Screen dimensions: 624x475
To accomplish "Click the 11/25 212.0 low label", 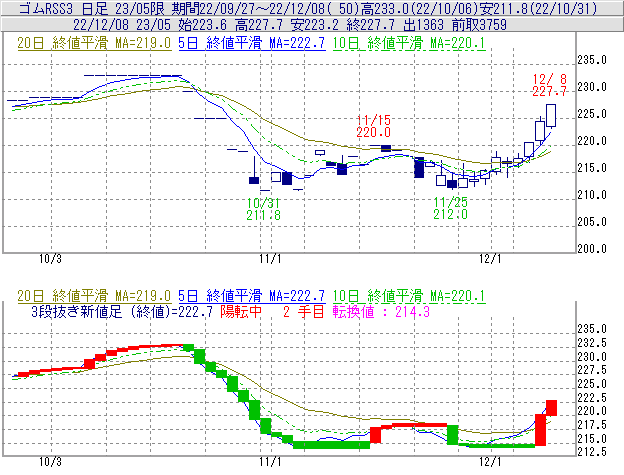I will tap(450, 208).
